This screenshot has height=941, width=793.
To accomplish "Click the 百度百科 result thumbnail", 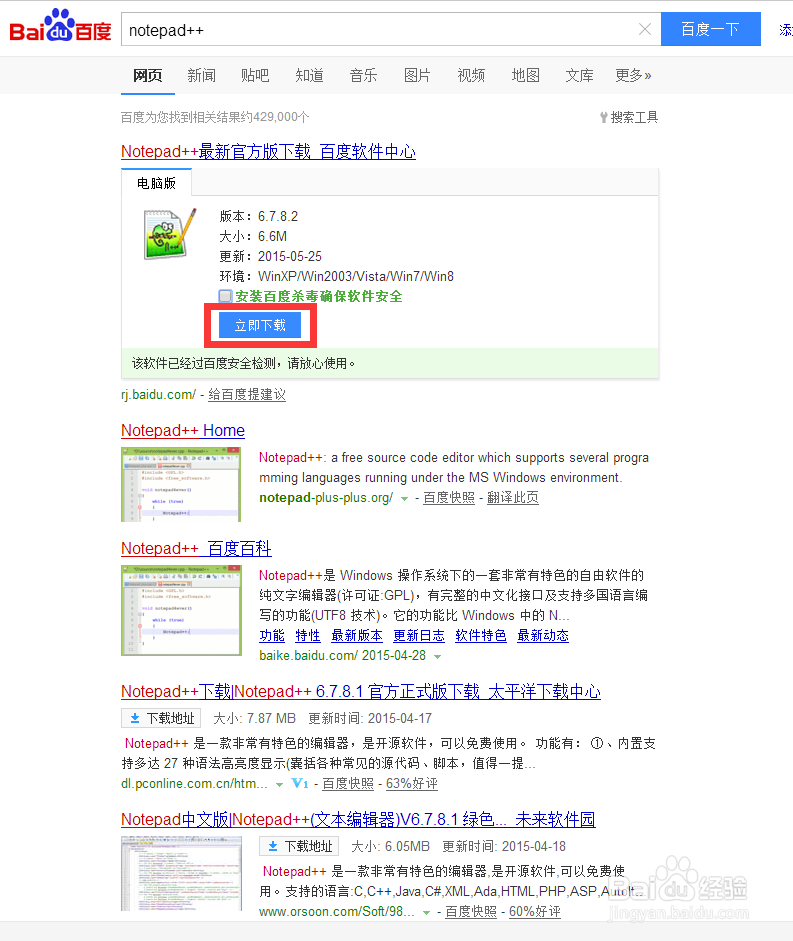I will (181, 610).
